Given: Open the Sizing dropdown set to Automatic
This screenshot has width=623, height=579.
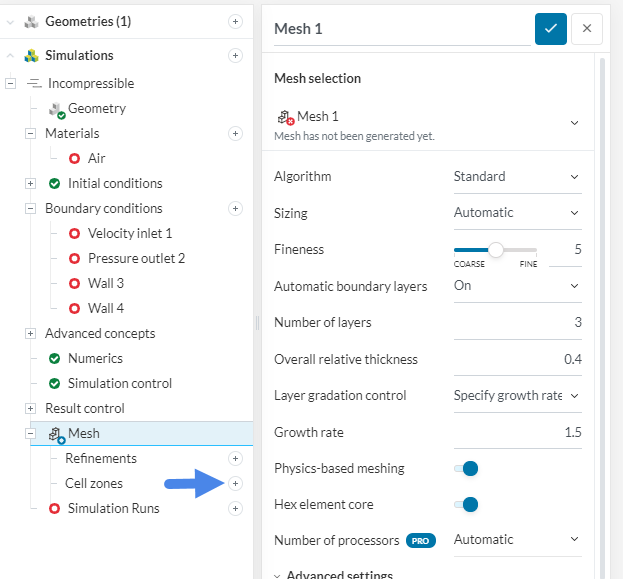Looking at the screenshot, I should tap(516, 212).
